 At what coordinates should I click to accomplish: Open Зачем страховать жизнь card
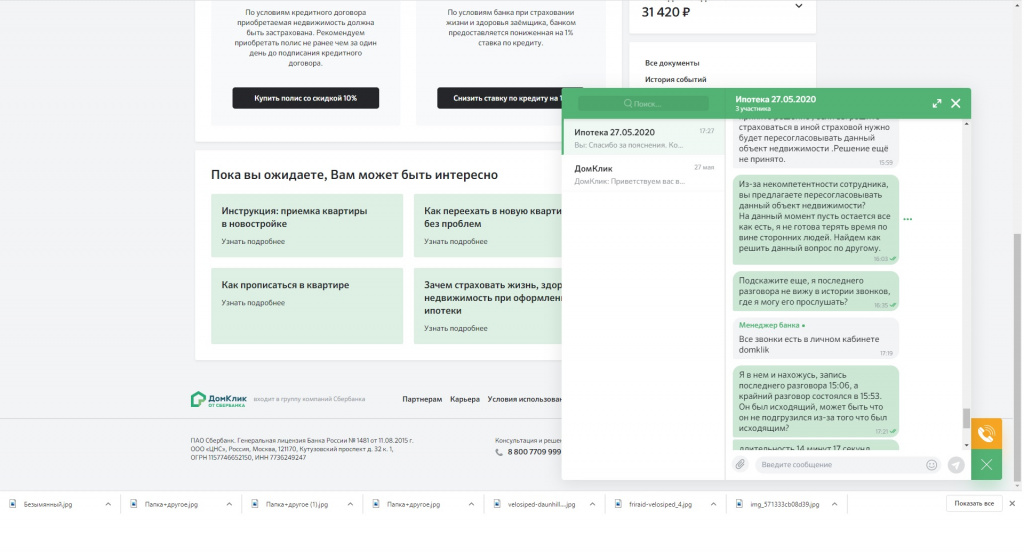click(488, 306)
